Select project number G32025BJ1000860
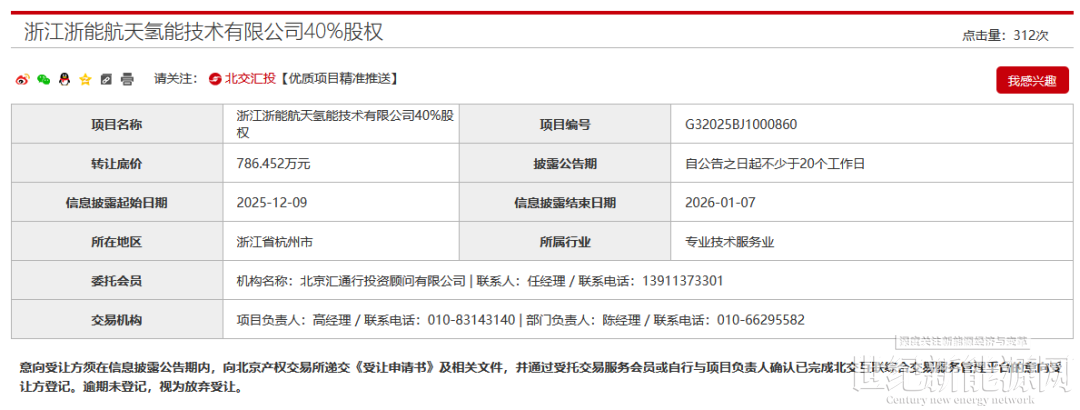 pyautogui.click(x=741, y=124)
